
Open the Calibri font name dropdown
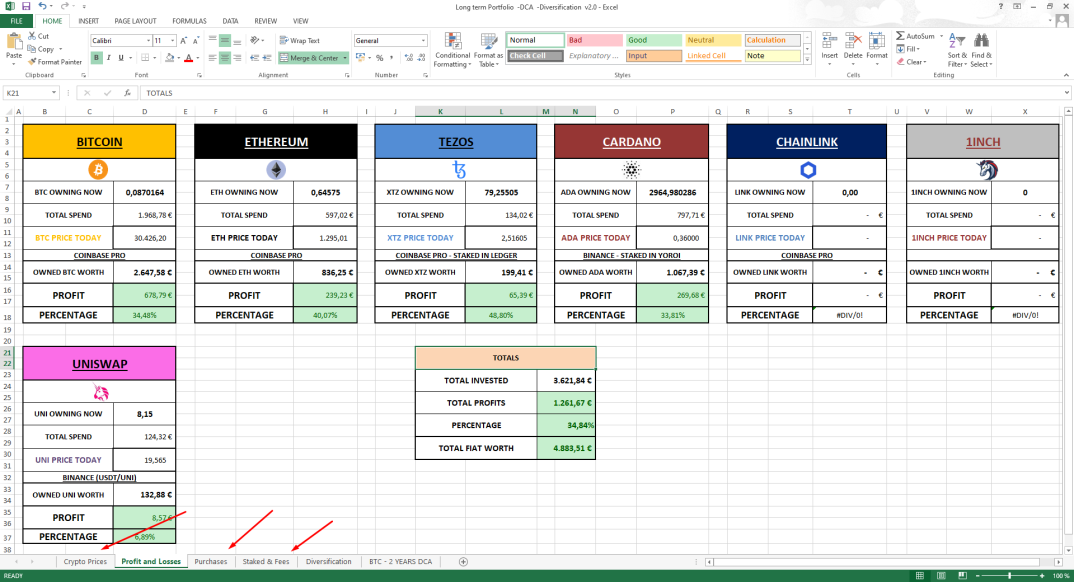(147, 40)
